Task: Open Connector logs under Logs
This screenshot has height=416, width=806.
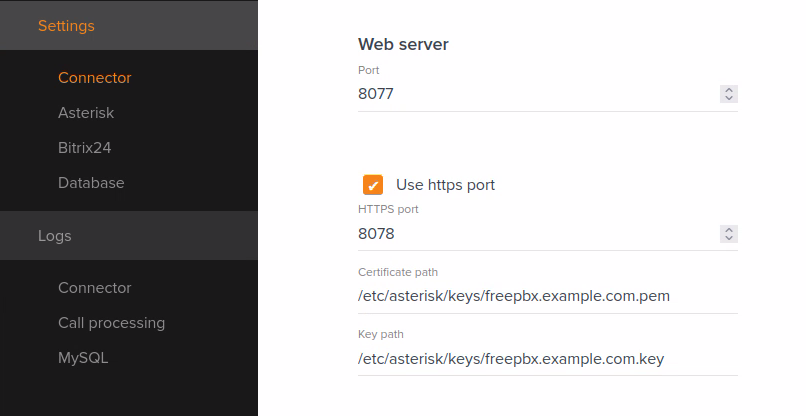Action: coord(94,288)
